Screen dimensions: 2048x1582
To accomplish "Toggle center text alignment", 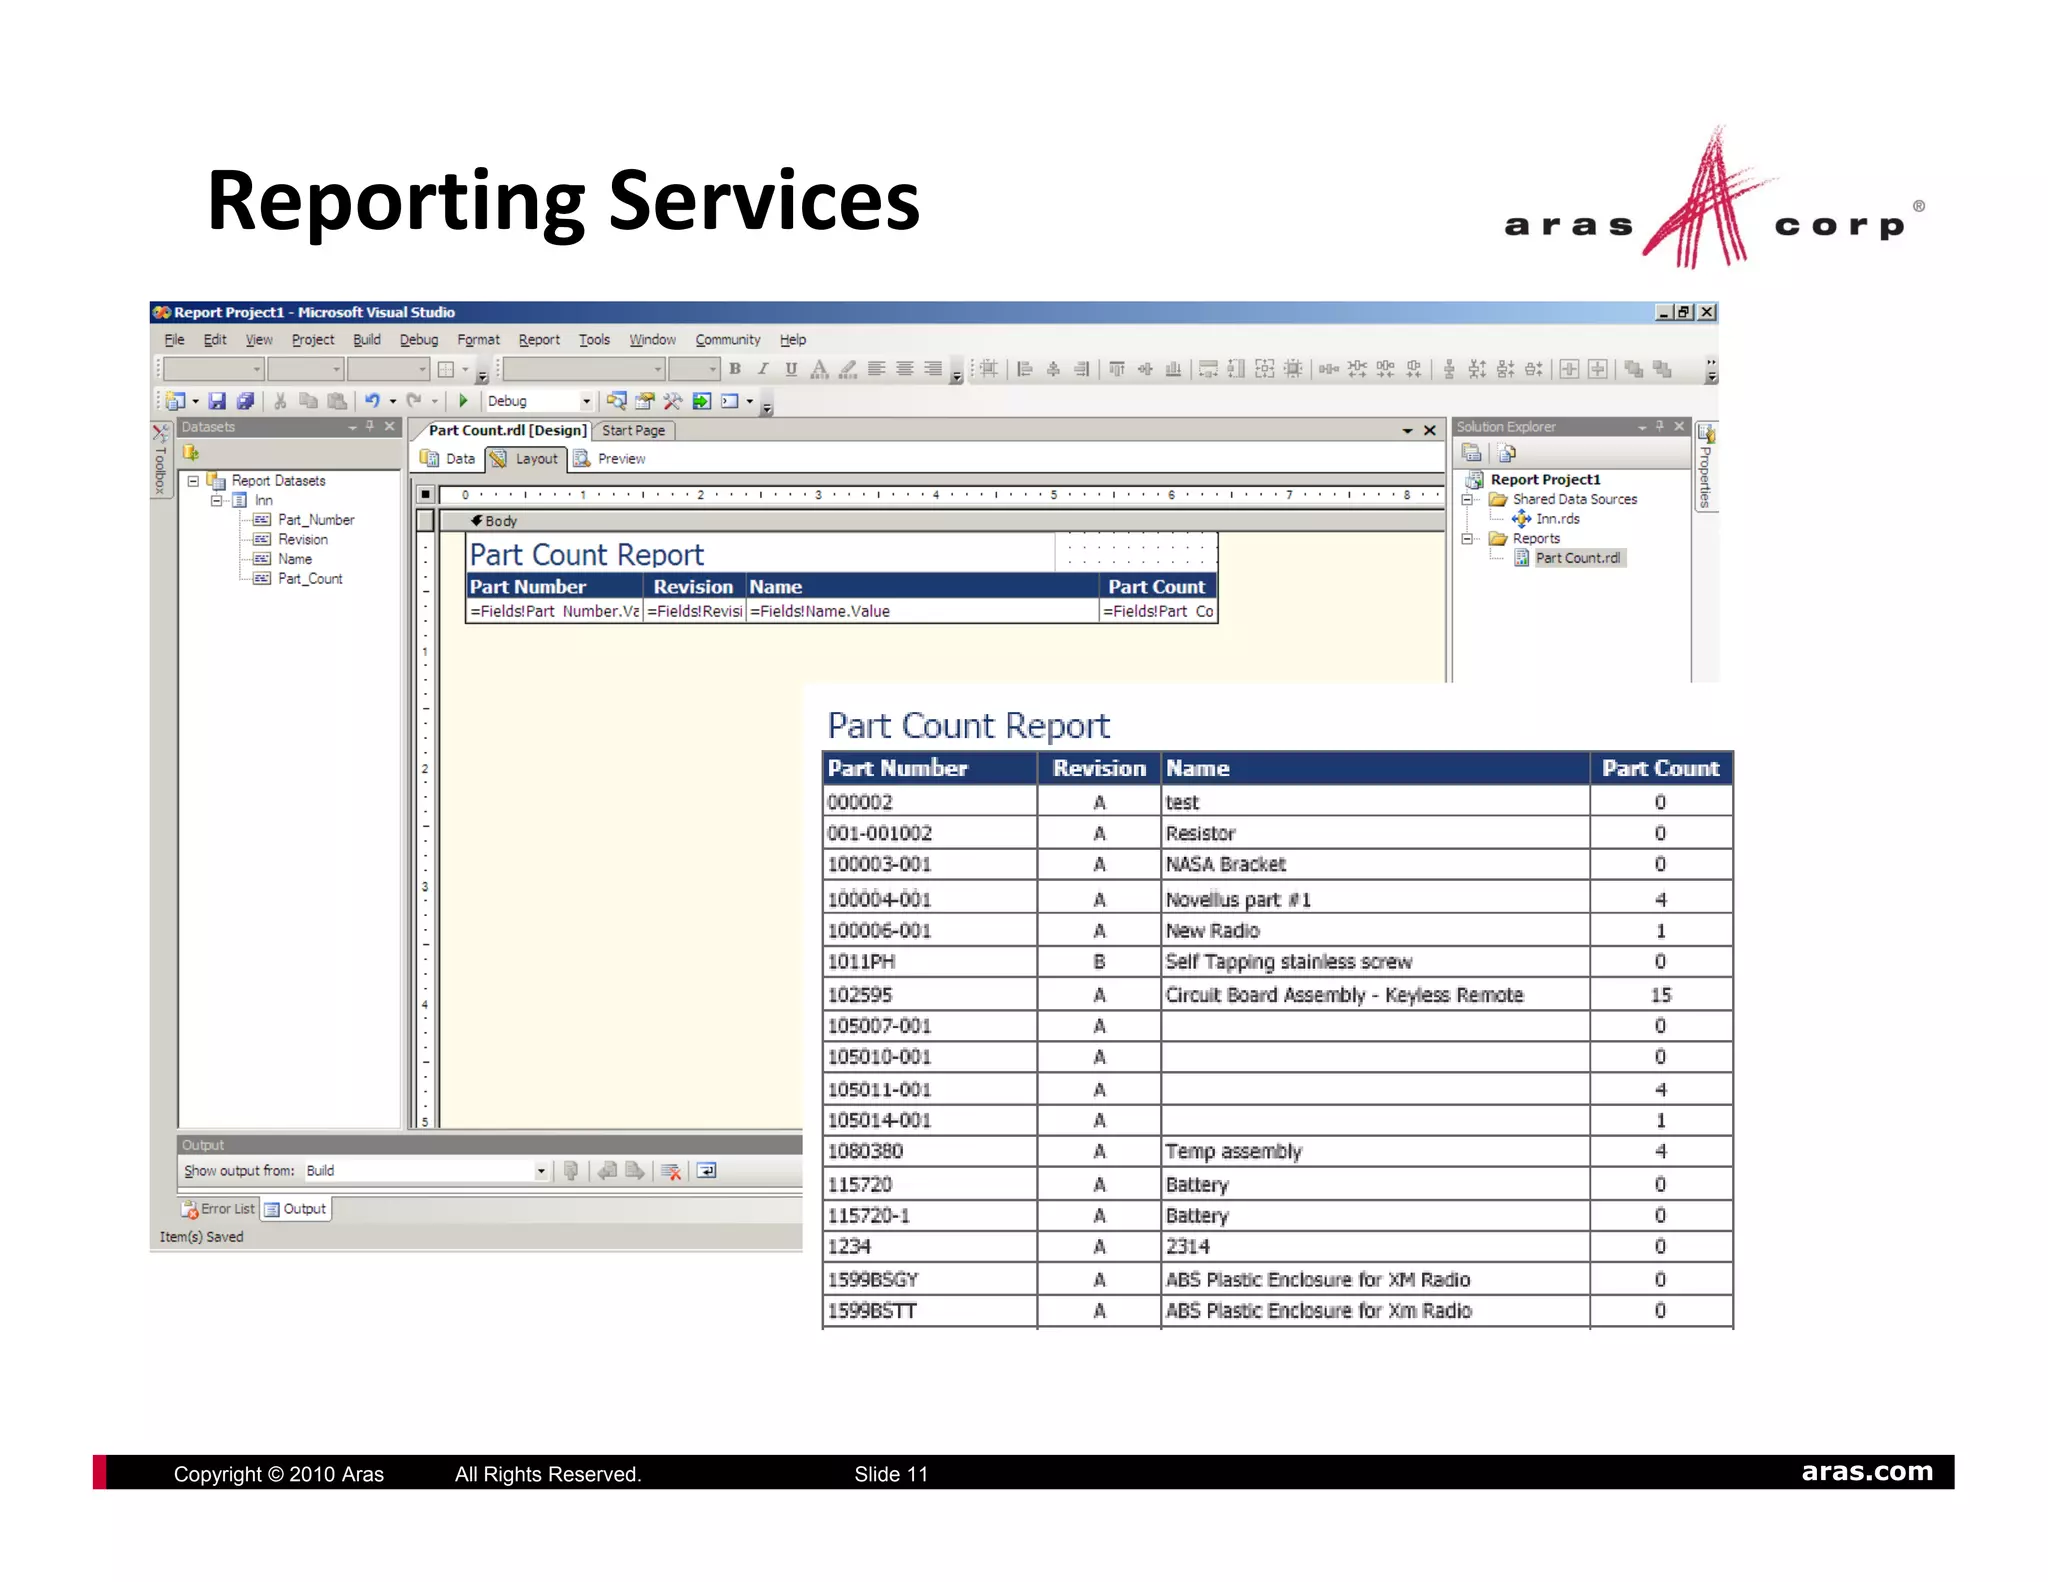I will [905, 369].
